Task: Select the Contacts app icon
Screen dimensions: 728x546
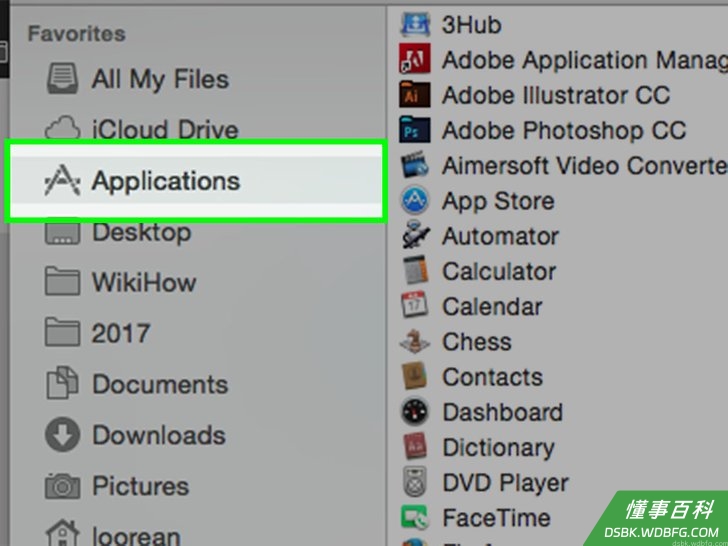Action: [415, 376]
